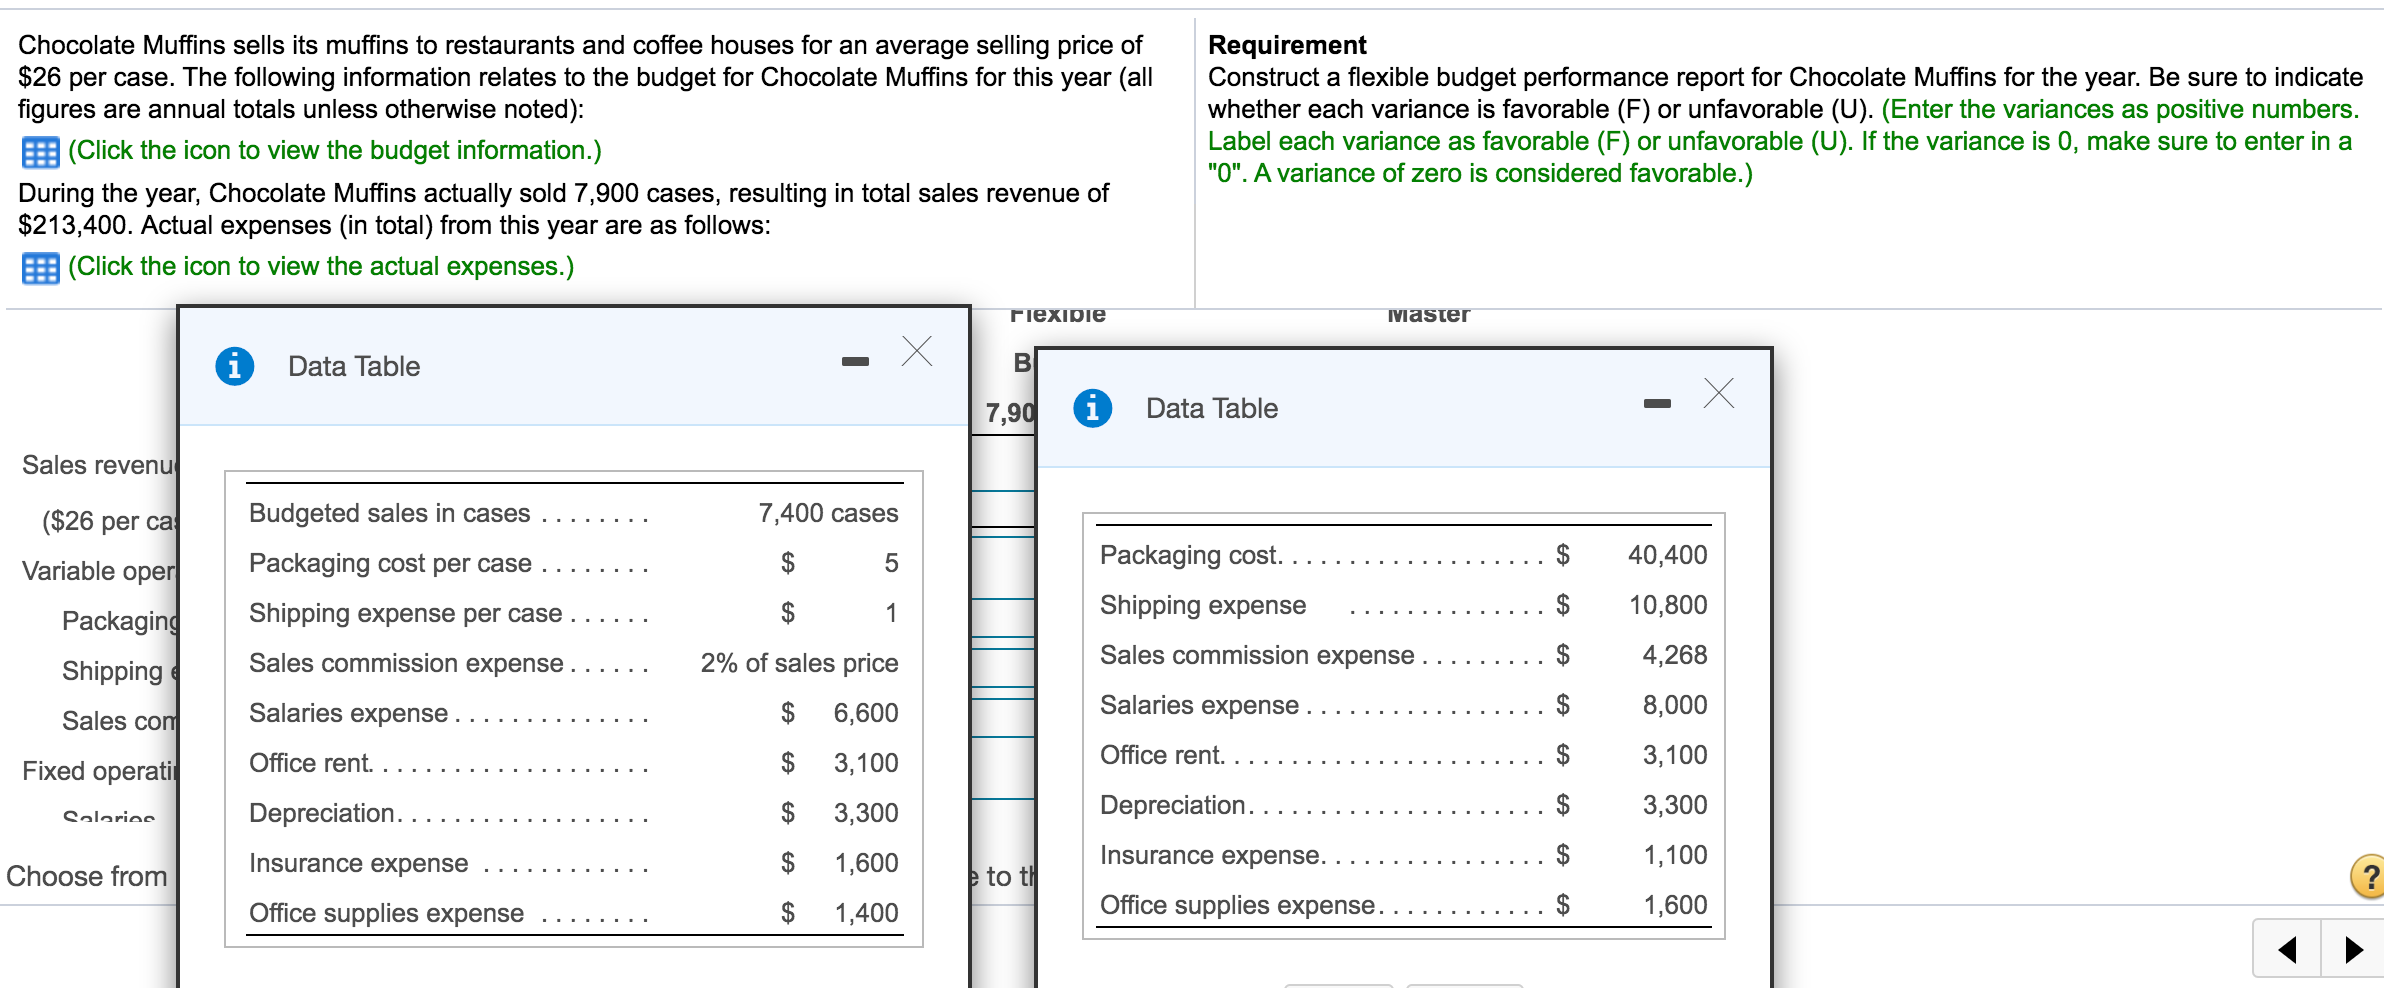
Task: Select 'Packaging cost per case' label
Action: (390, 563)
